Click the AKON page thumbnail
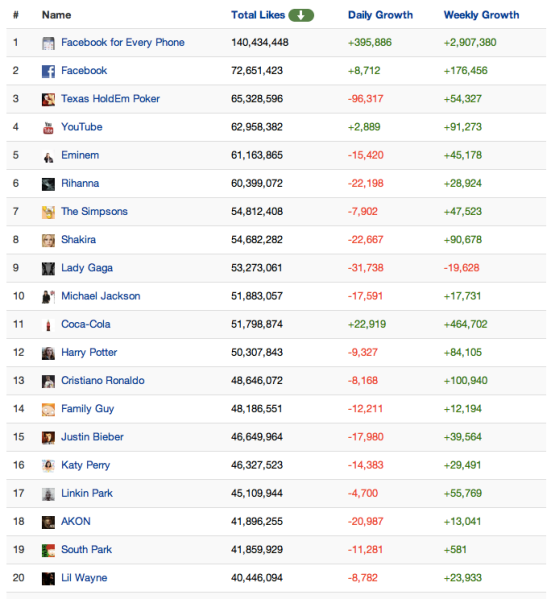551x599 pixels. pos(48,523)
